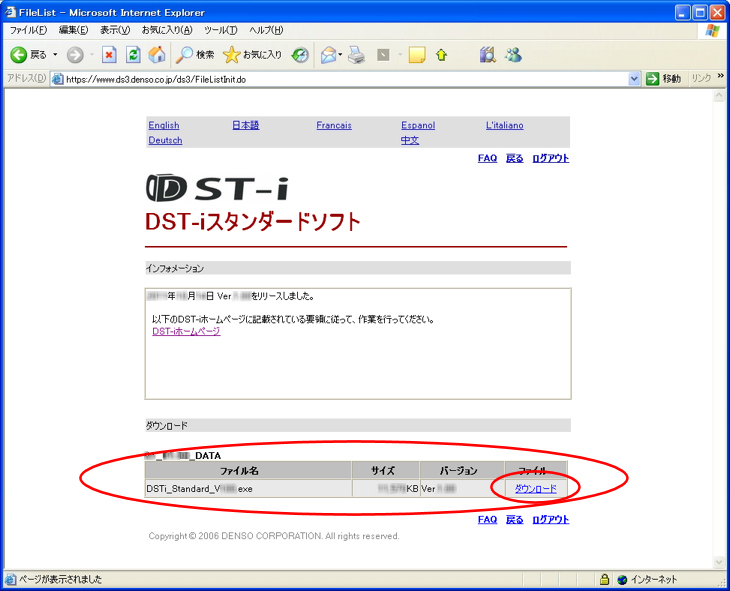The width and height of the screenshot is (730, 591).
Task: Open the Mail icon dropdown arrow
Action: click(340, 55)
